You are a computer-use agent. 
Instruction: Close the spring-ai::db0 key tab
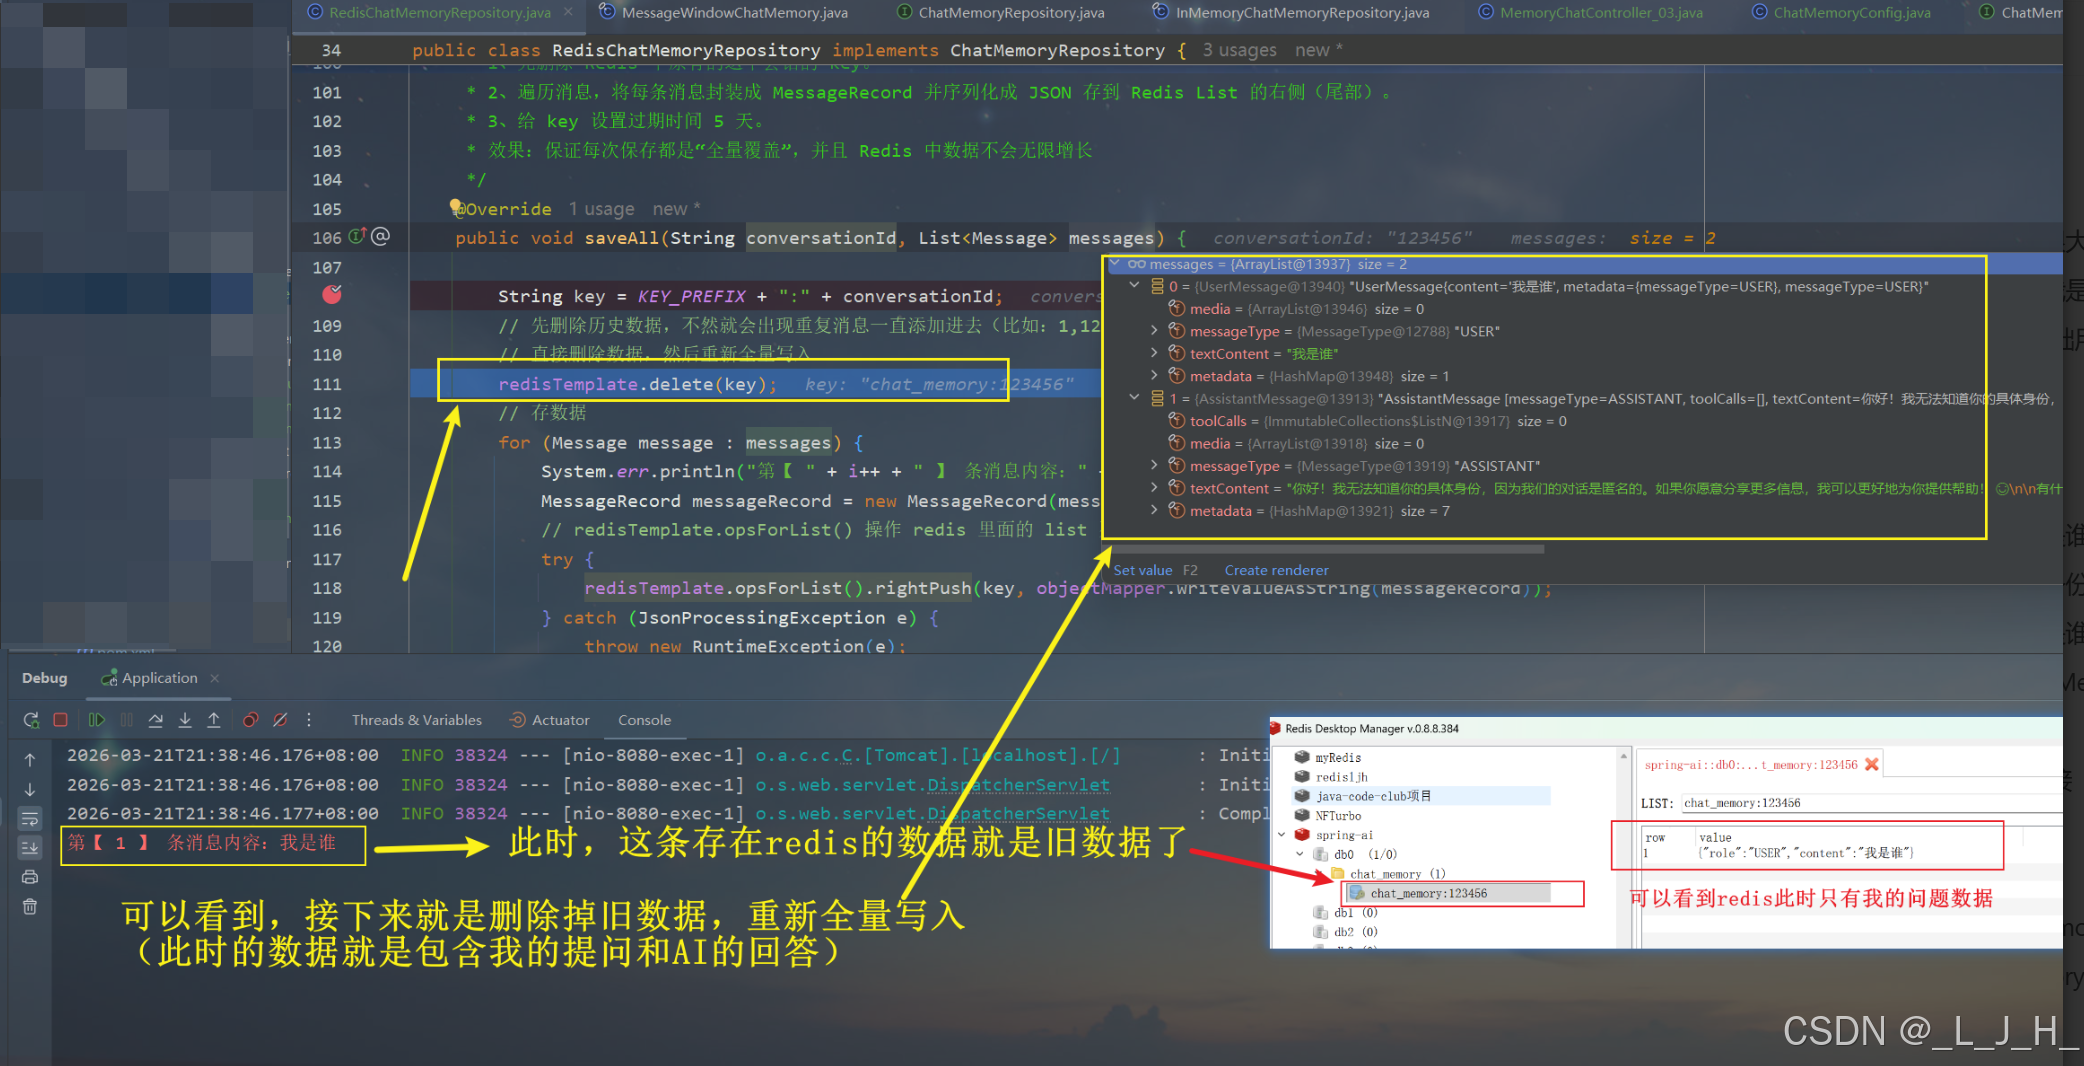pyautogui.click(x=1871, y=764)
